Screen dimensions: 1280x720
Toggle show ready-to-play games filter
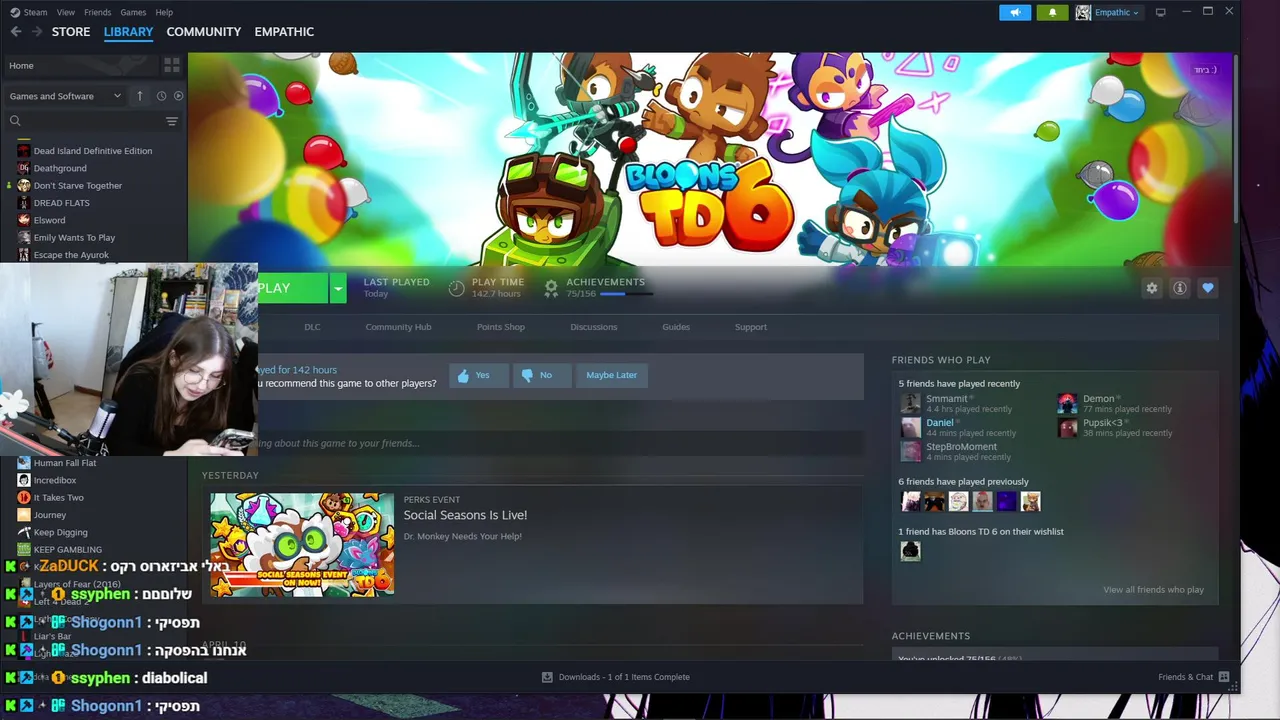point(178,96)
